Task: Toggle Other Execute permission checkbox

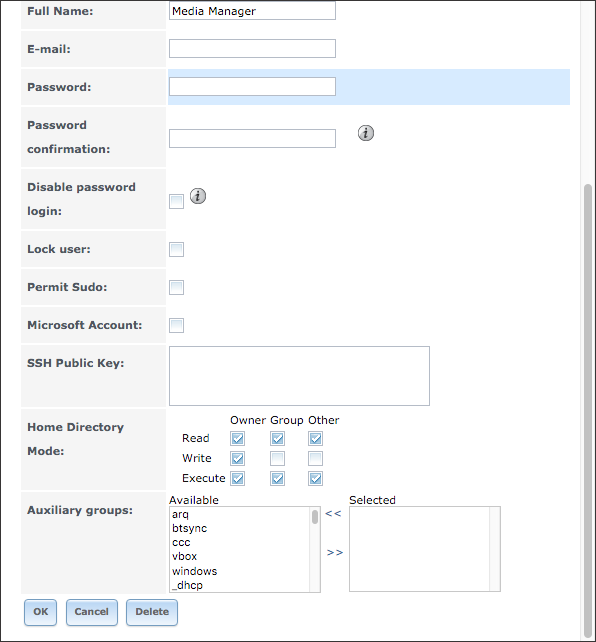Action: [315, 479]
